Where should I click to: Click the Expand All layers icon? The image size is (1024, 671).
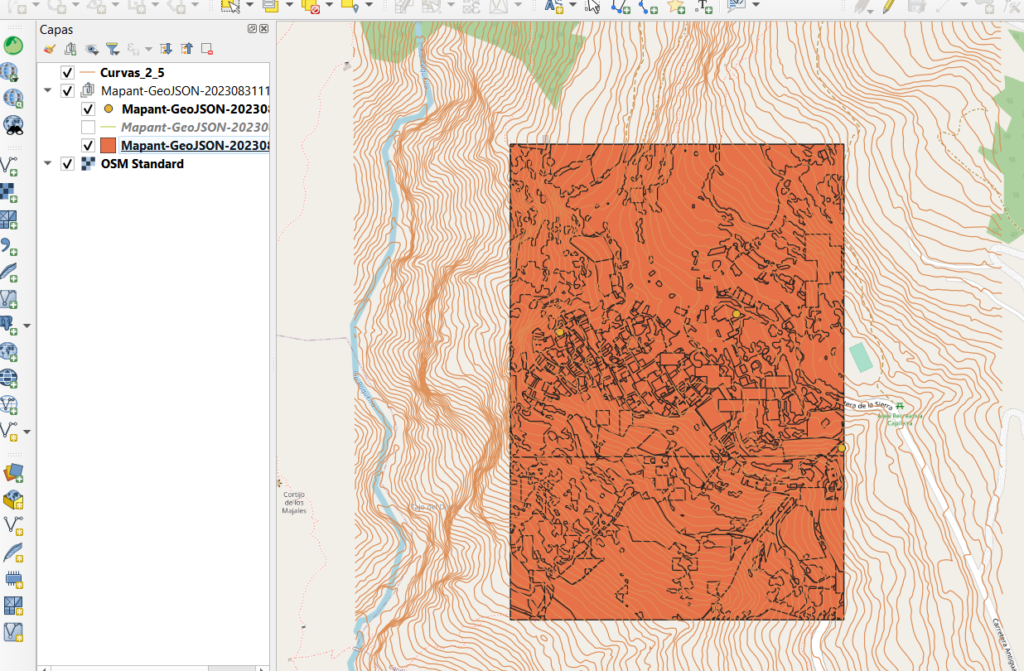167,48
